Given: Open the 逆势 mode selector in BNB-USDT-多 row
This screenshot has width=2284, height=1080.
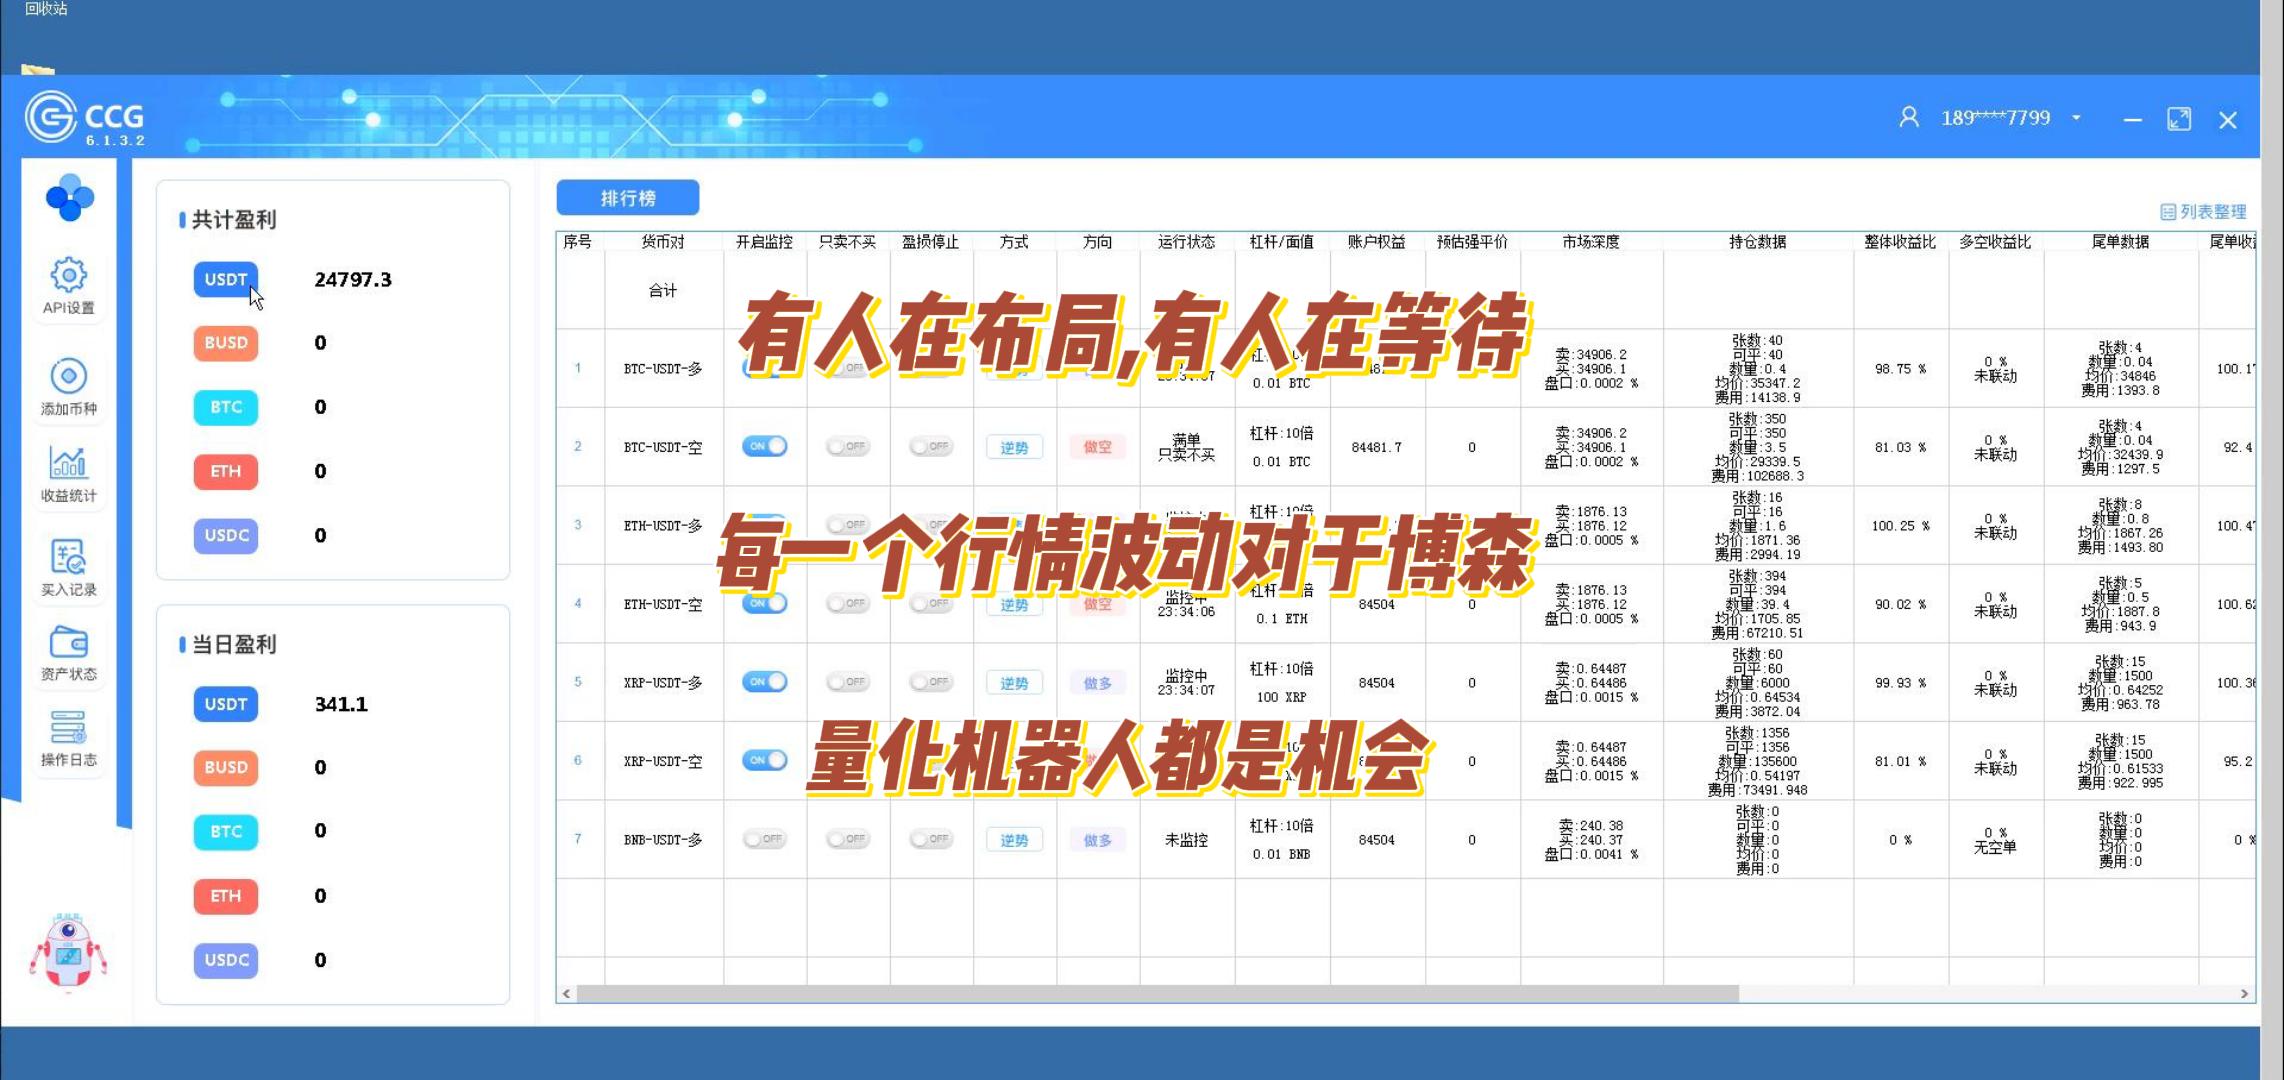Looking at the screenshot, I should point(1013,840).
